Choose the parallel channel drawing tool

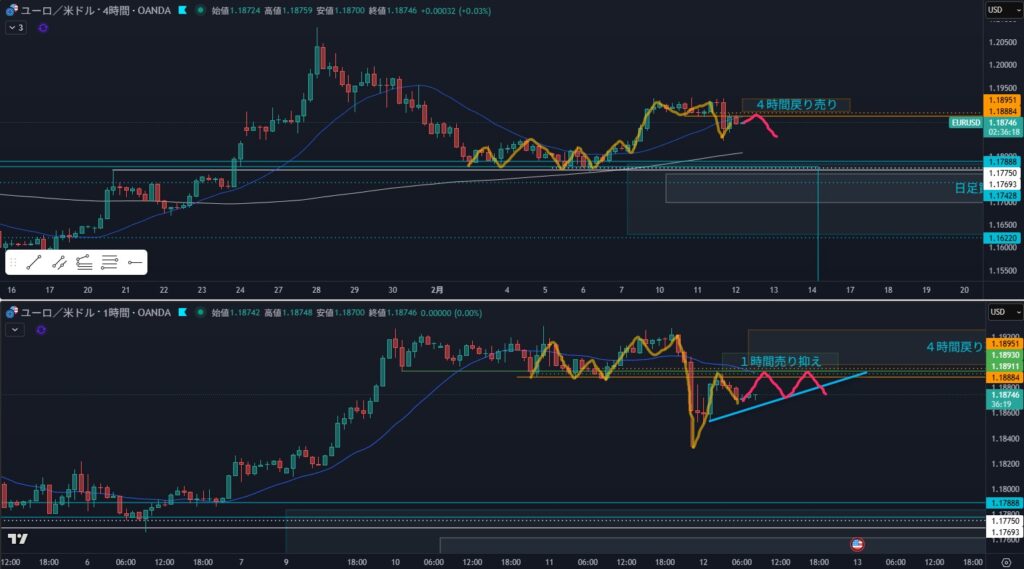click(x=85, y=263)
